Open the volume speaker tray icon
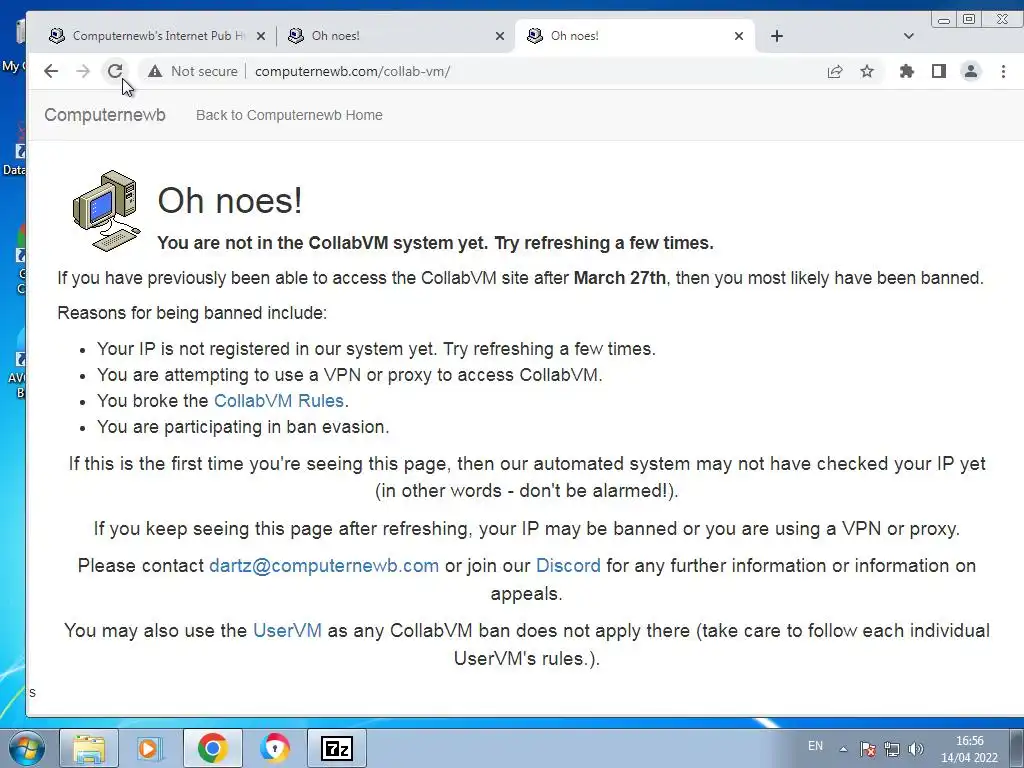 [916, 749]
